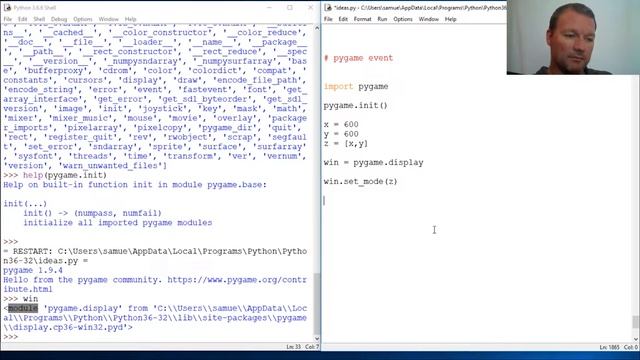The width and height of the screenshot is (640, 360).
Task: Click the 'y = 600' line
Action: tap(341, 134)
